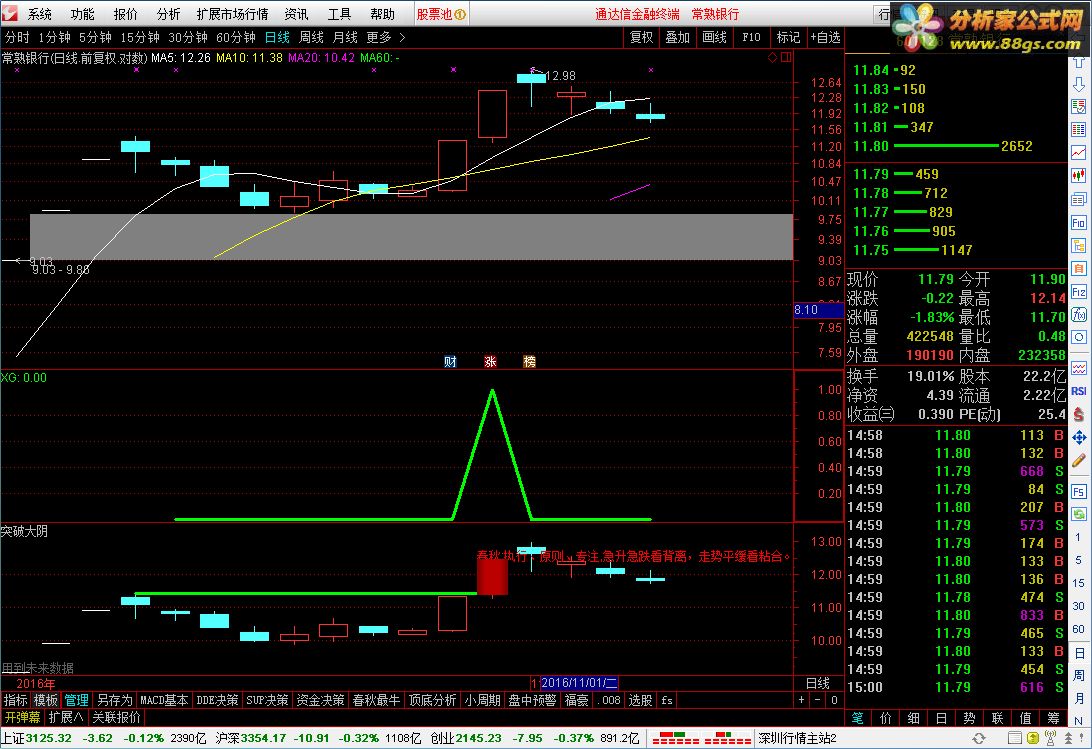Click the double up-arrow icon in status bar
Screen dimensions: 1092x749
[x=1068, y=738]
